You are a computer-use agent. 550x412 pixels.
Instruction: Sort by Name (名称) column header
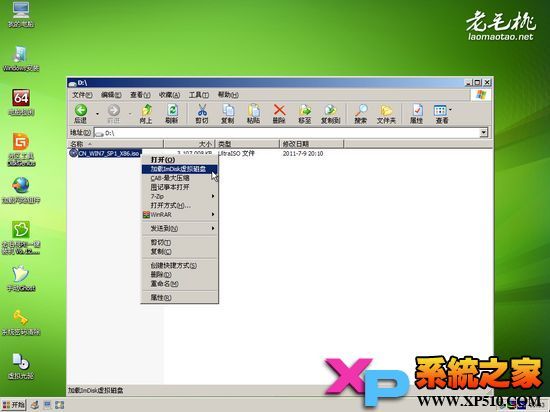click(x=115, y=144)
